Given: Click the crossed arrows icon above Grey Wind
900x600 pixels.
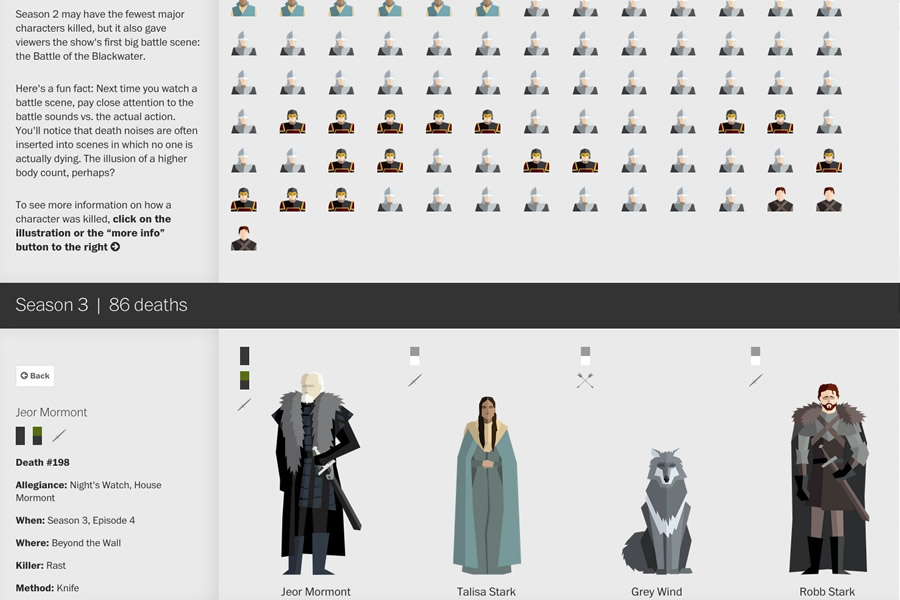Looking at the screenshot, I should pyautogui.click(x=585, y=380).
